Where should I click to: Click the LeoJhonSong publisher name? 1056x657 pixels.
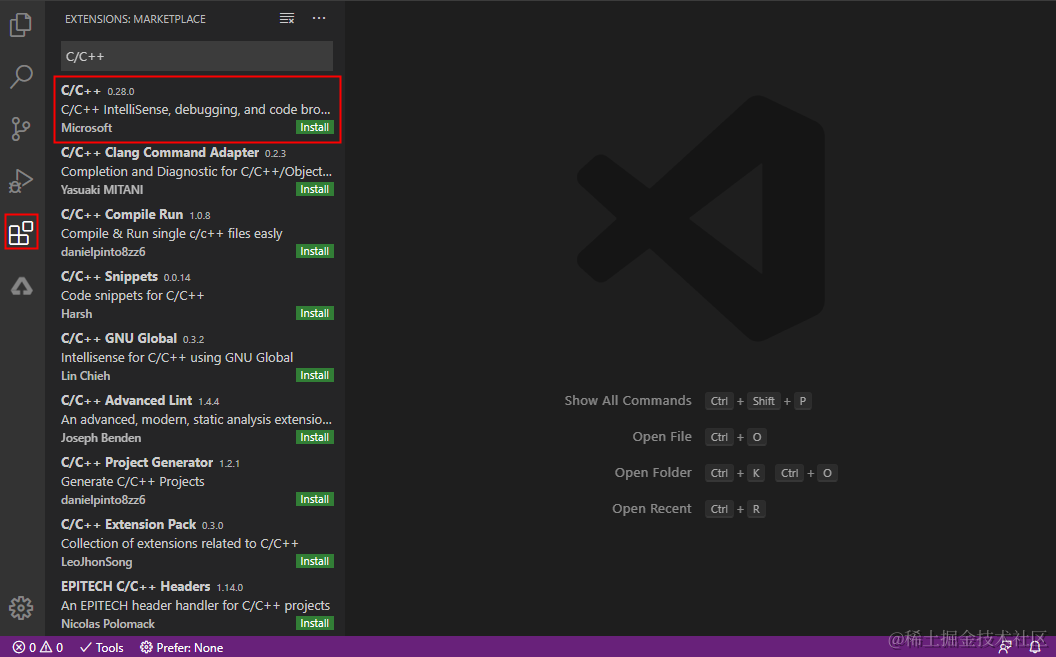(x=96, y=561)
